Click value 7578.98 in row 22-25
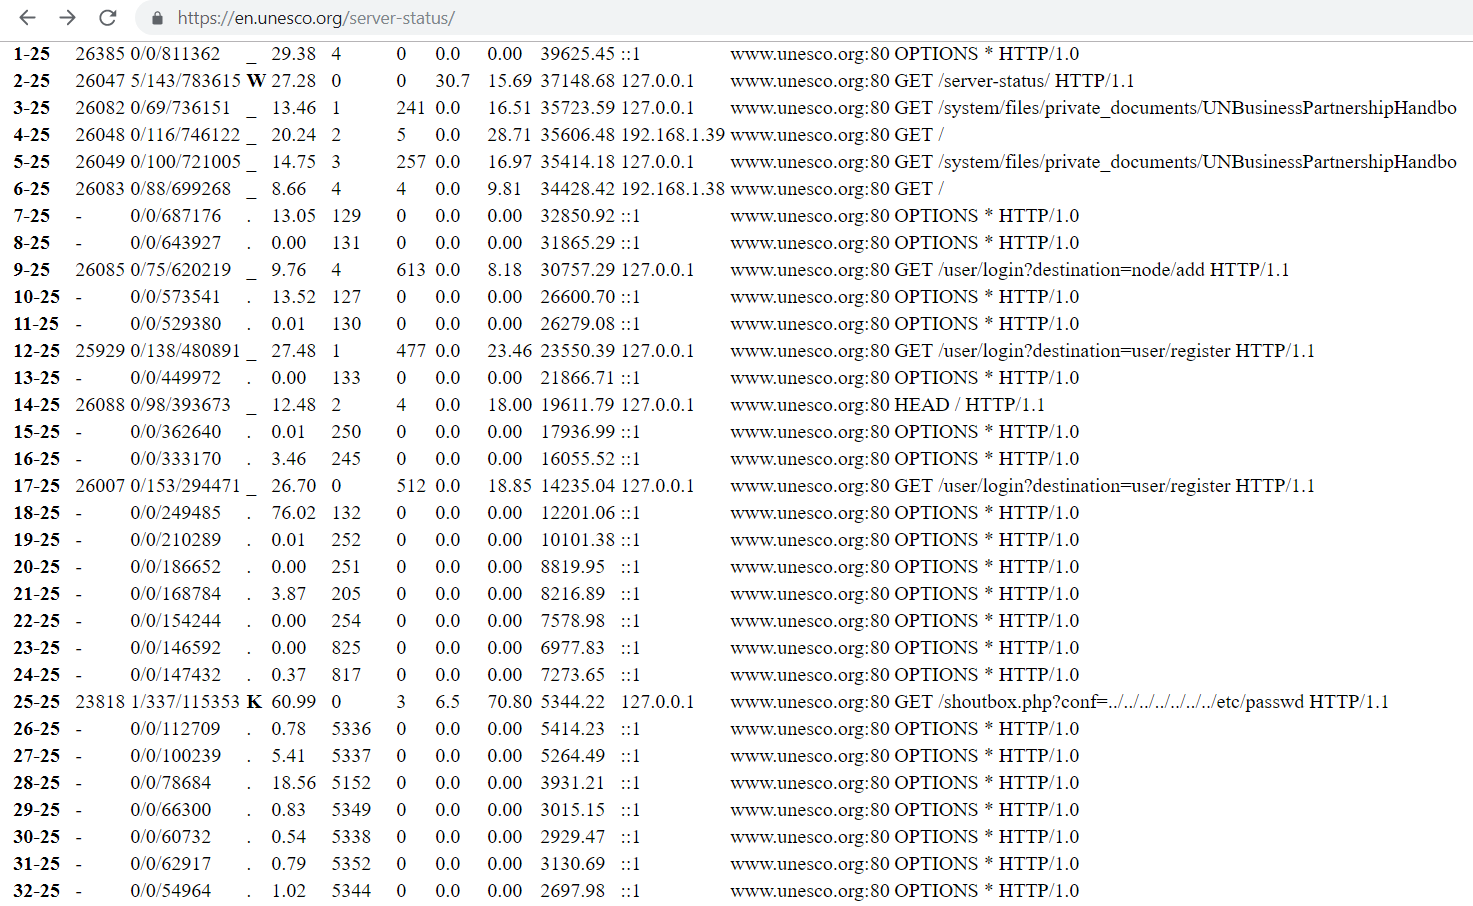 coord(573,621)
